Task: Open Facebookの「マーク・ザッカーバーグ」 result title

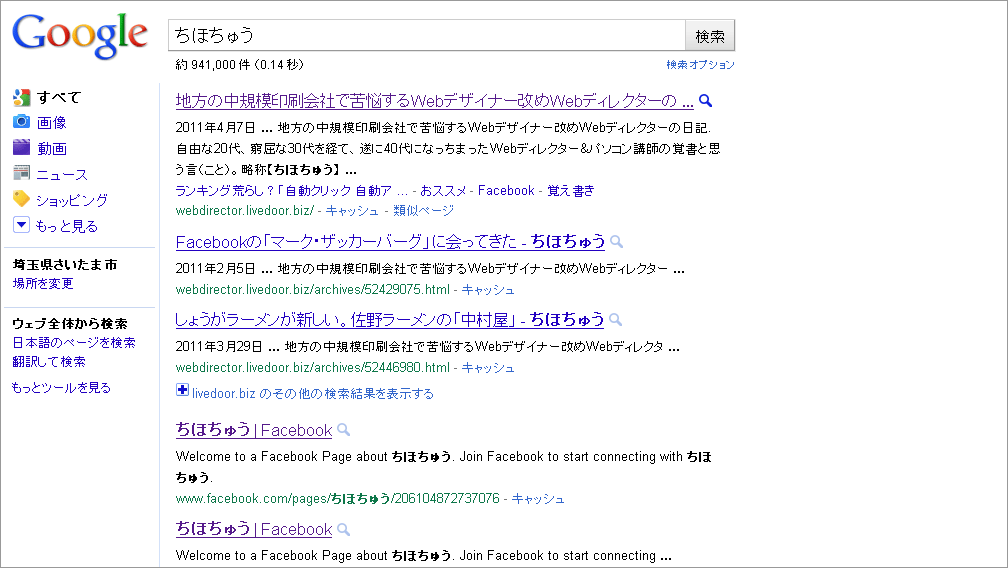Action: 390,242
